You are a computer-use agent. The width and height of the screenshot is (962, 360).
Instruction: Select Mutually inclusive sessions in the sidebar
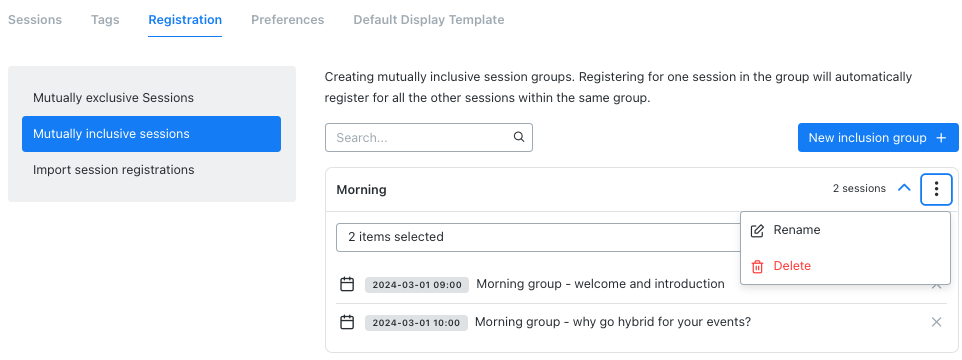(152, 134)
